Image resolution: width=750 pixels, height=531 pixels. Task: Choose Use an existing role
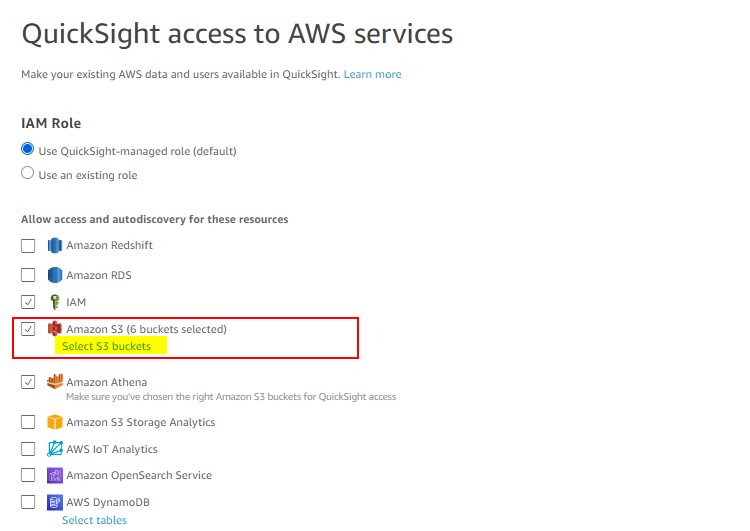28,173
